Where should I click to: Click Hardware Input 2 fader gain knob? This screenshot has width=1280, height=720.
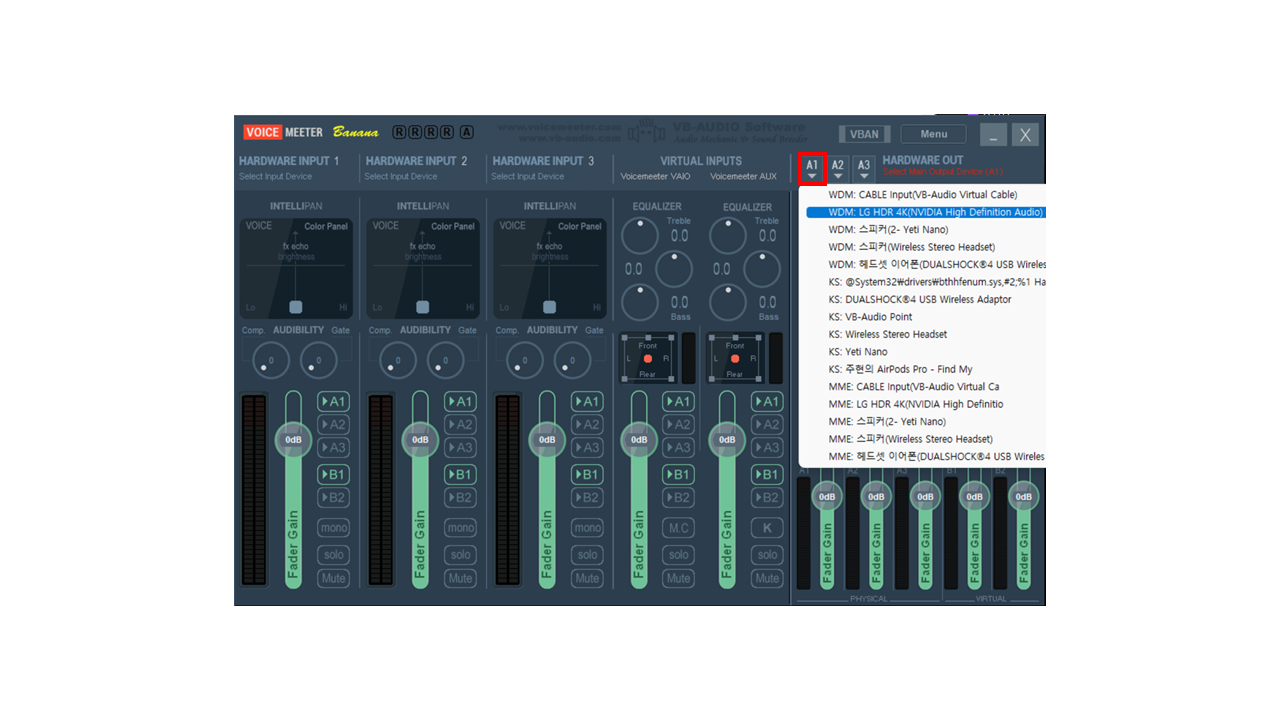[420, 440]
